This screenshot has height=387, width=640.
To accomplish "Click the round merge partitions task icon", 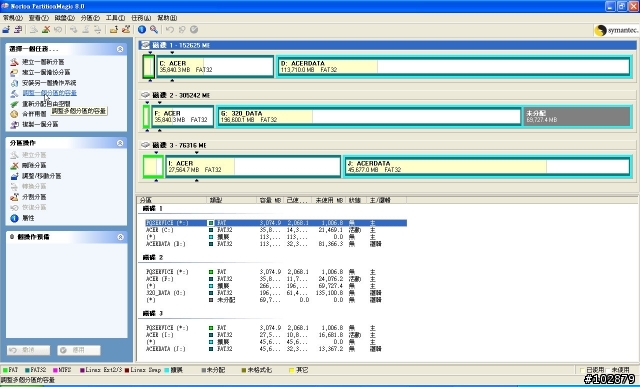I will coord(14,114).
